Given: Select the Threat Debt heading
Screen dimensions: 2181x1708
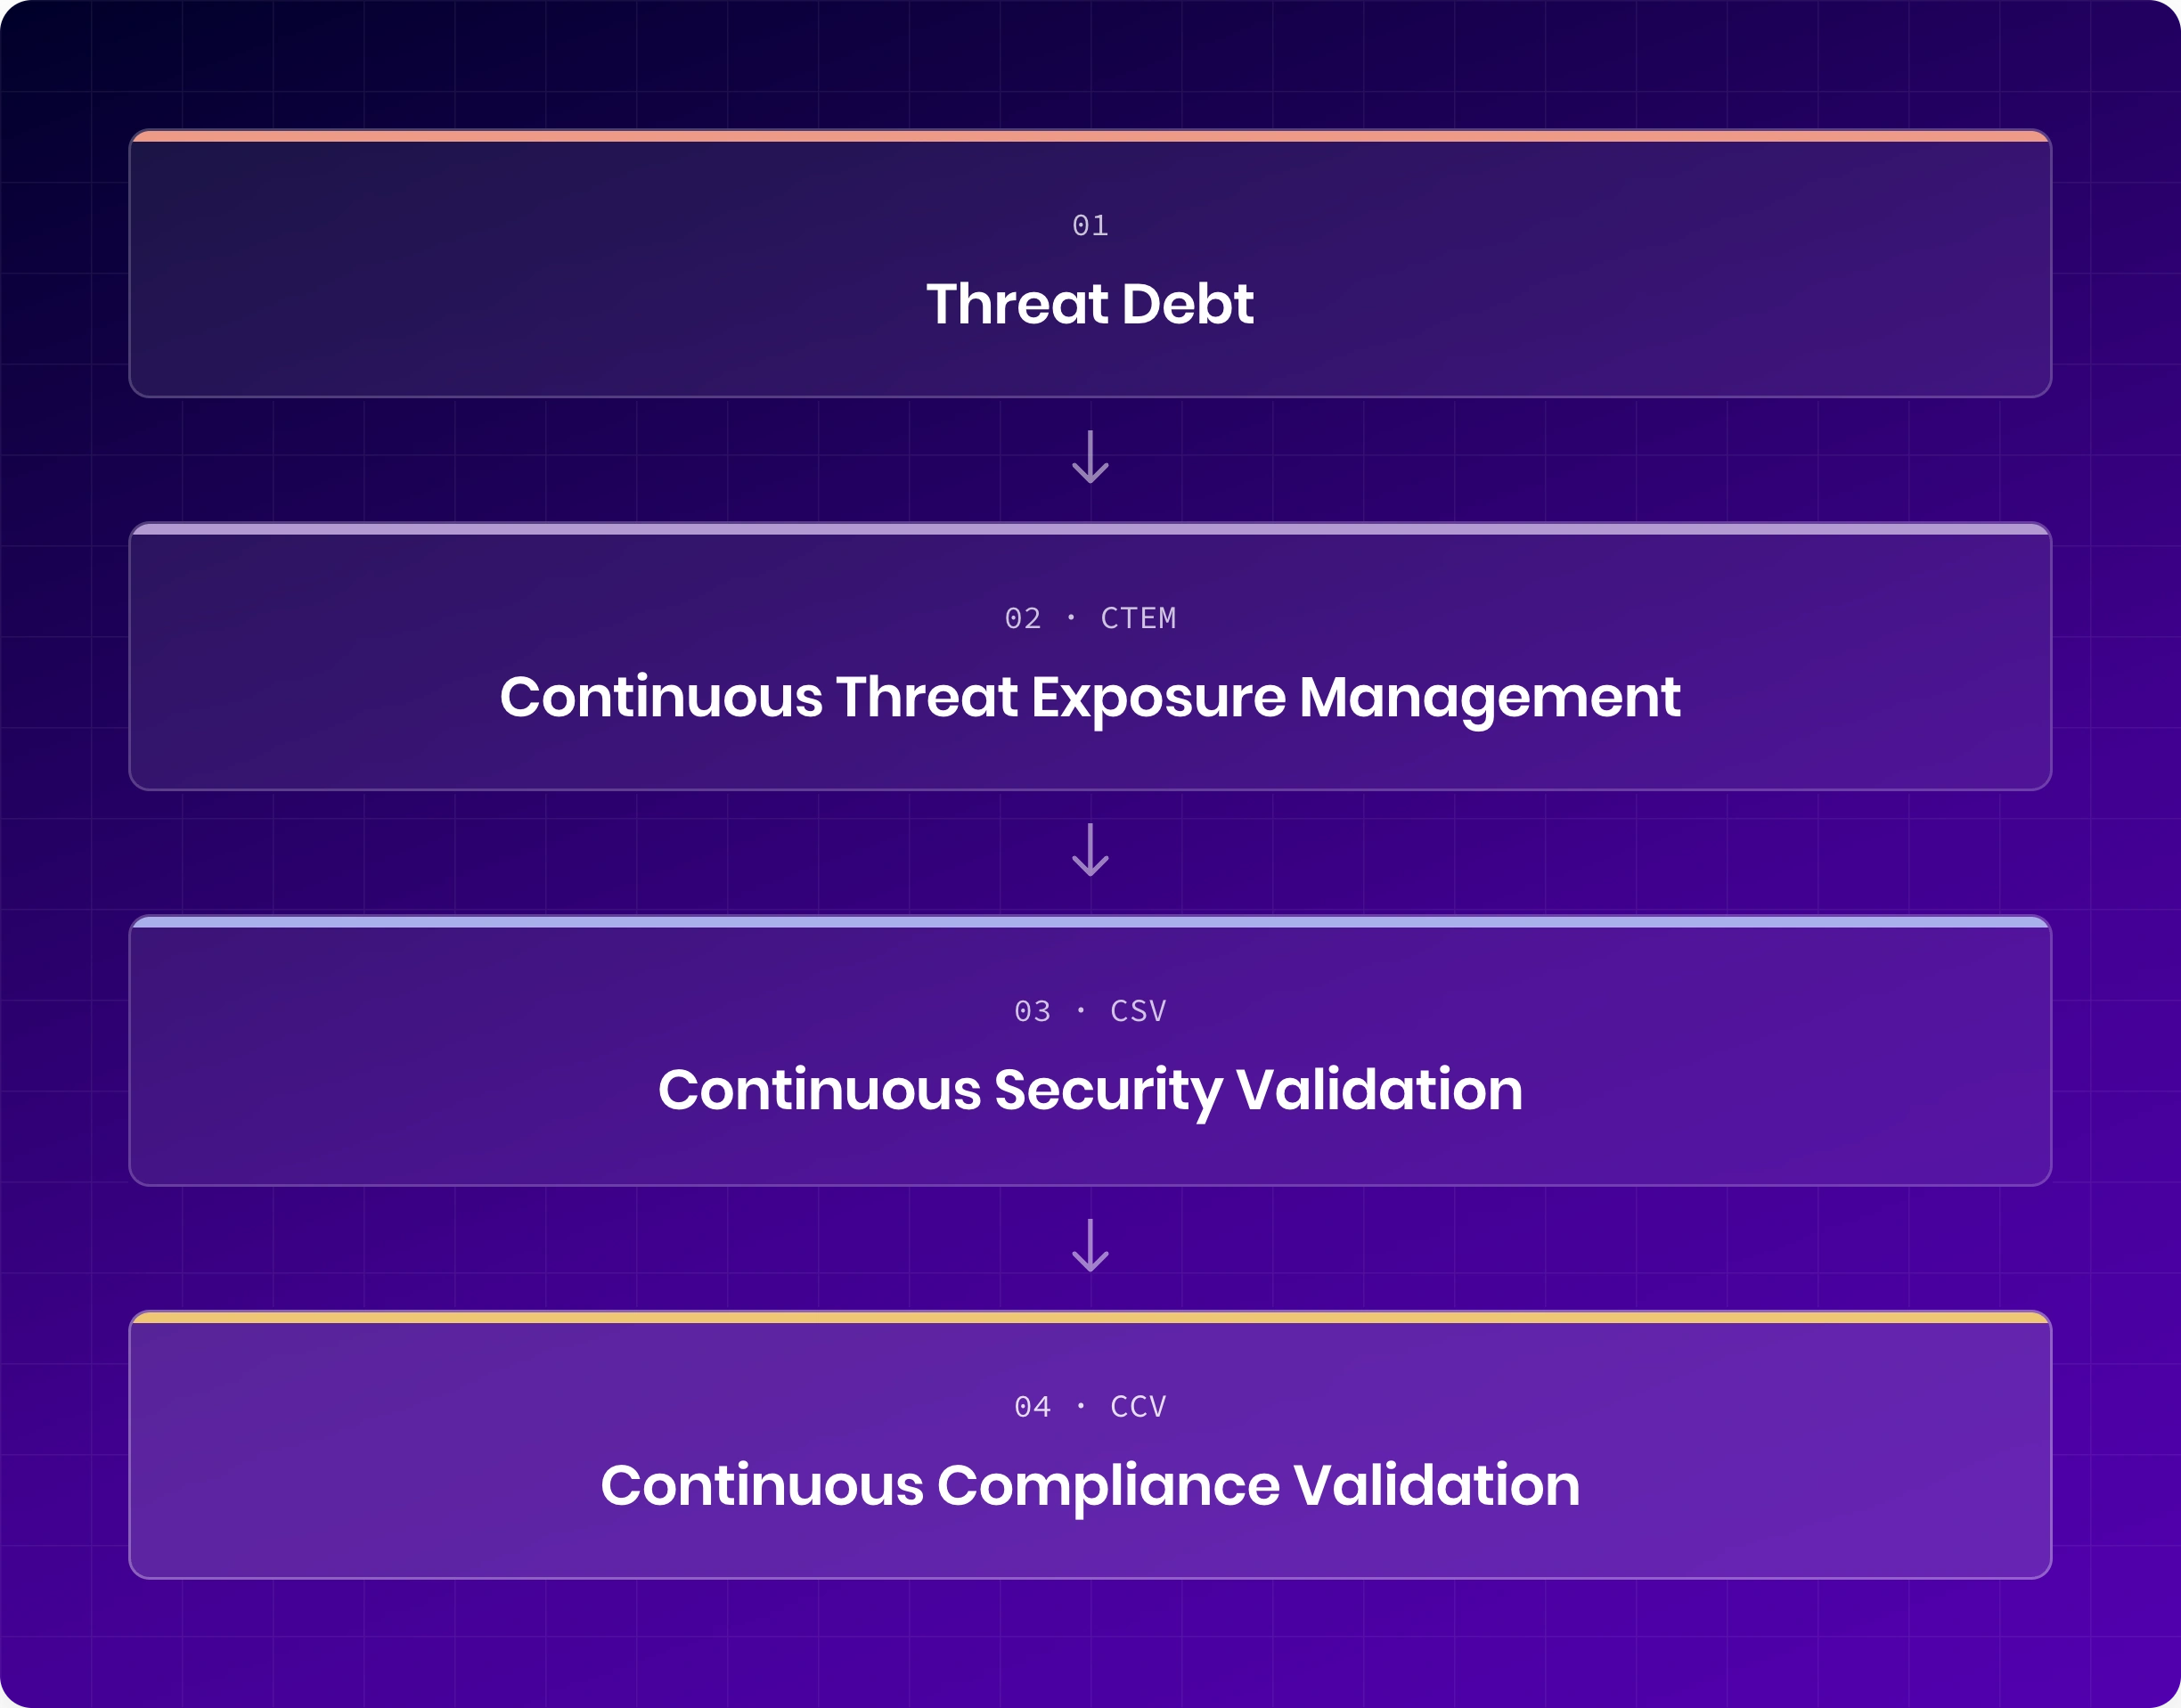Looking at the screenshot, I should (x=1090, y=304).
